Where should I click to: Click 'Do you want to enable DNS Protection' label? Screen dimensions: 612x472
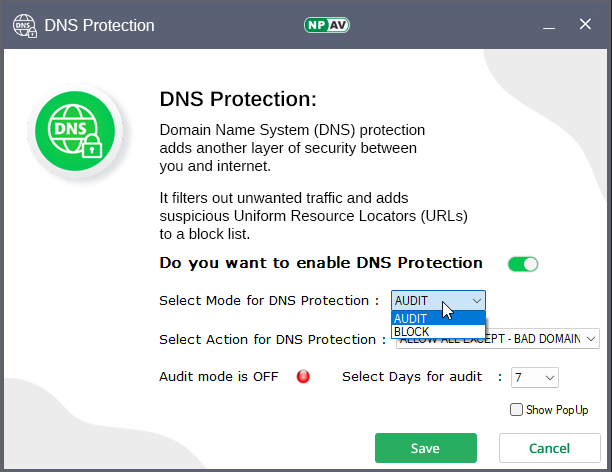(321, 263)
